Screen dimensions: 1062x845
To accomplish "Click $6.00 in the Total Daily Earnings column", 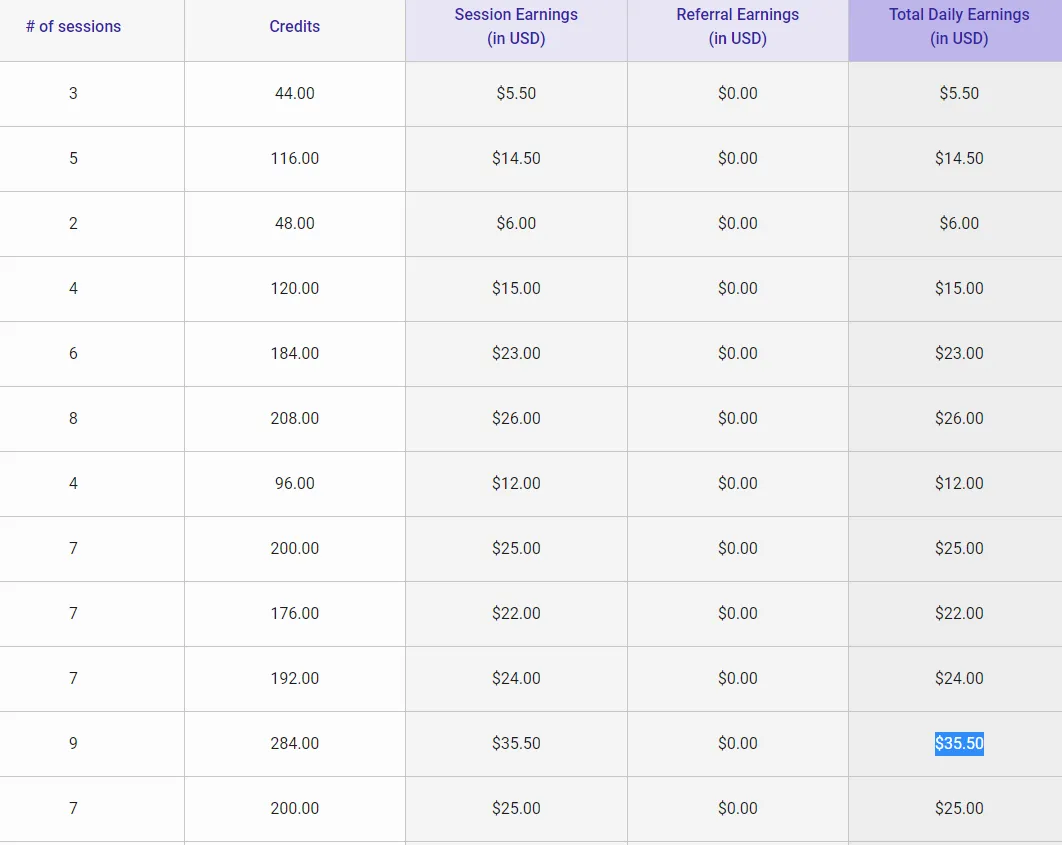I will (x=959, y=223).
